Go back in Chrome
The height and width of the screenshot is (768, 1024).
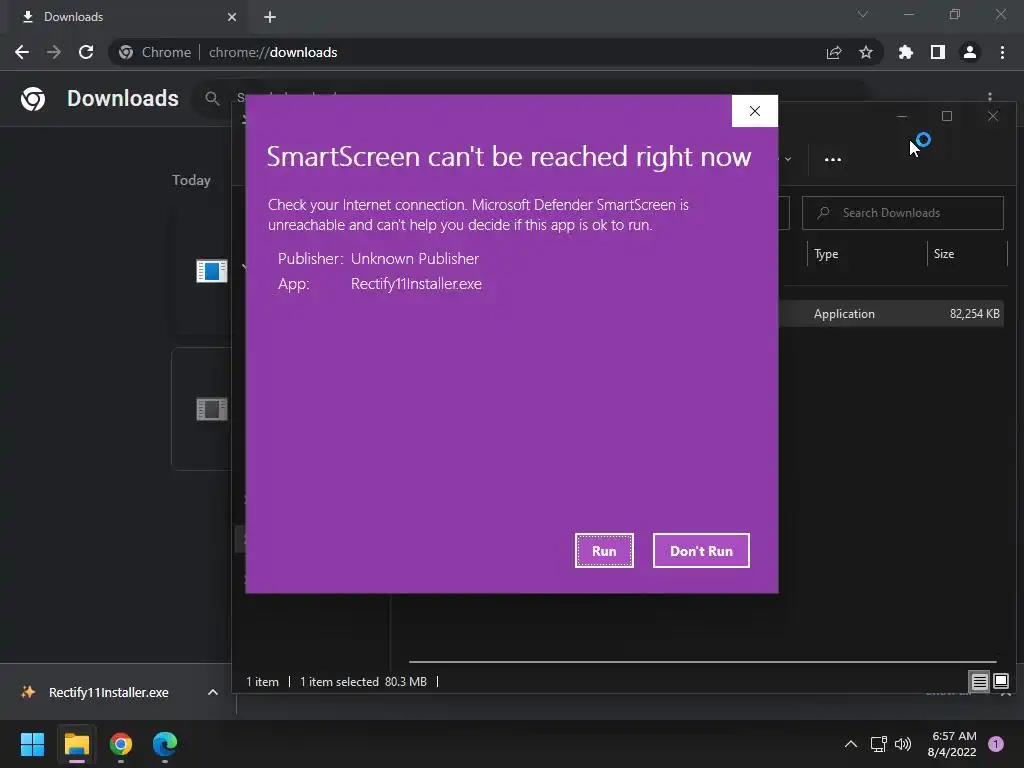coord(22,52)
